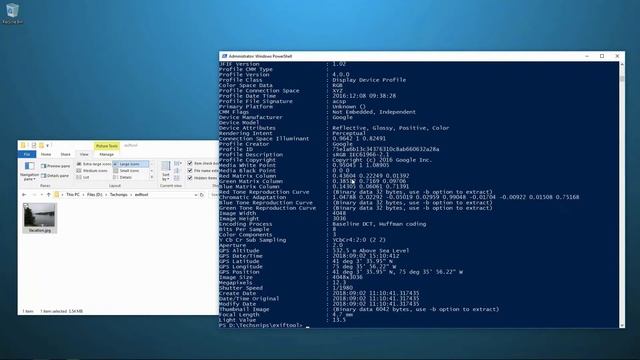Go back with Explorer back arrow

tap(24, 195)
